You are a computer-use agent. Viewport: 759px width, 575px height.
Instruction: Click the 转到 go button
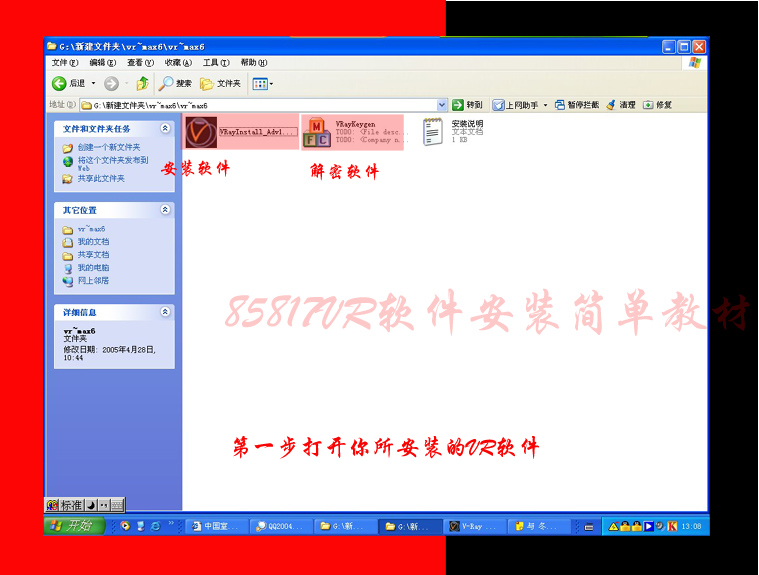pyautogui.click(x=467, y=105)
